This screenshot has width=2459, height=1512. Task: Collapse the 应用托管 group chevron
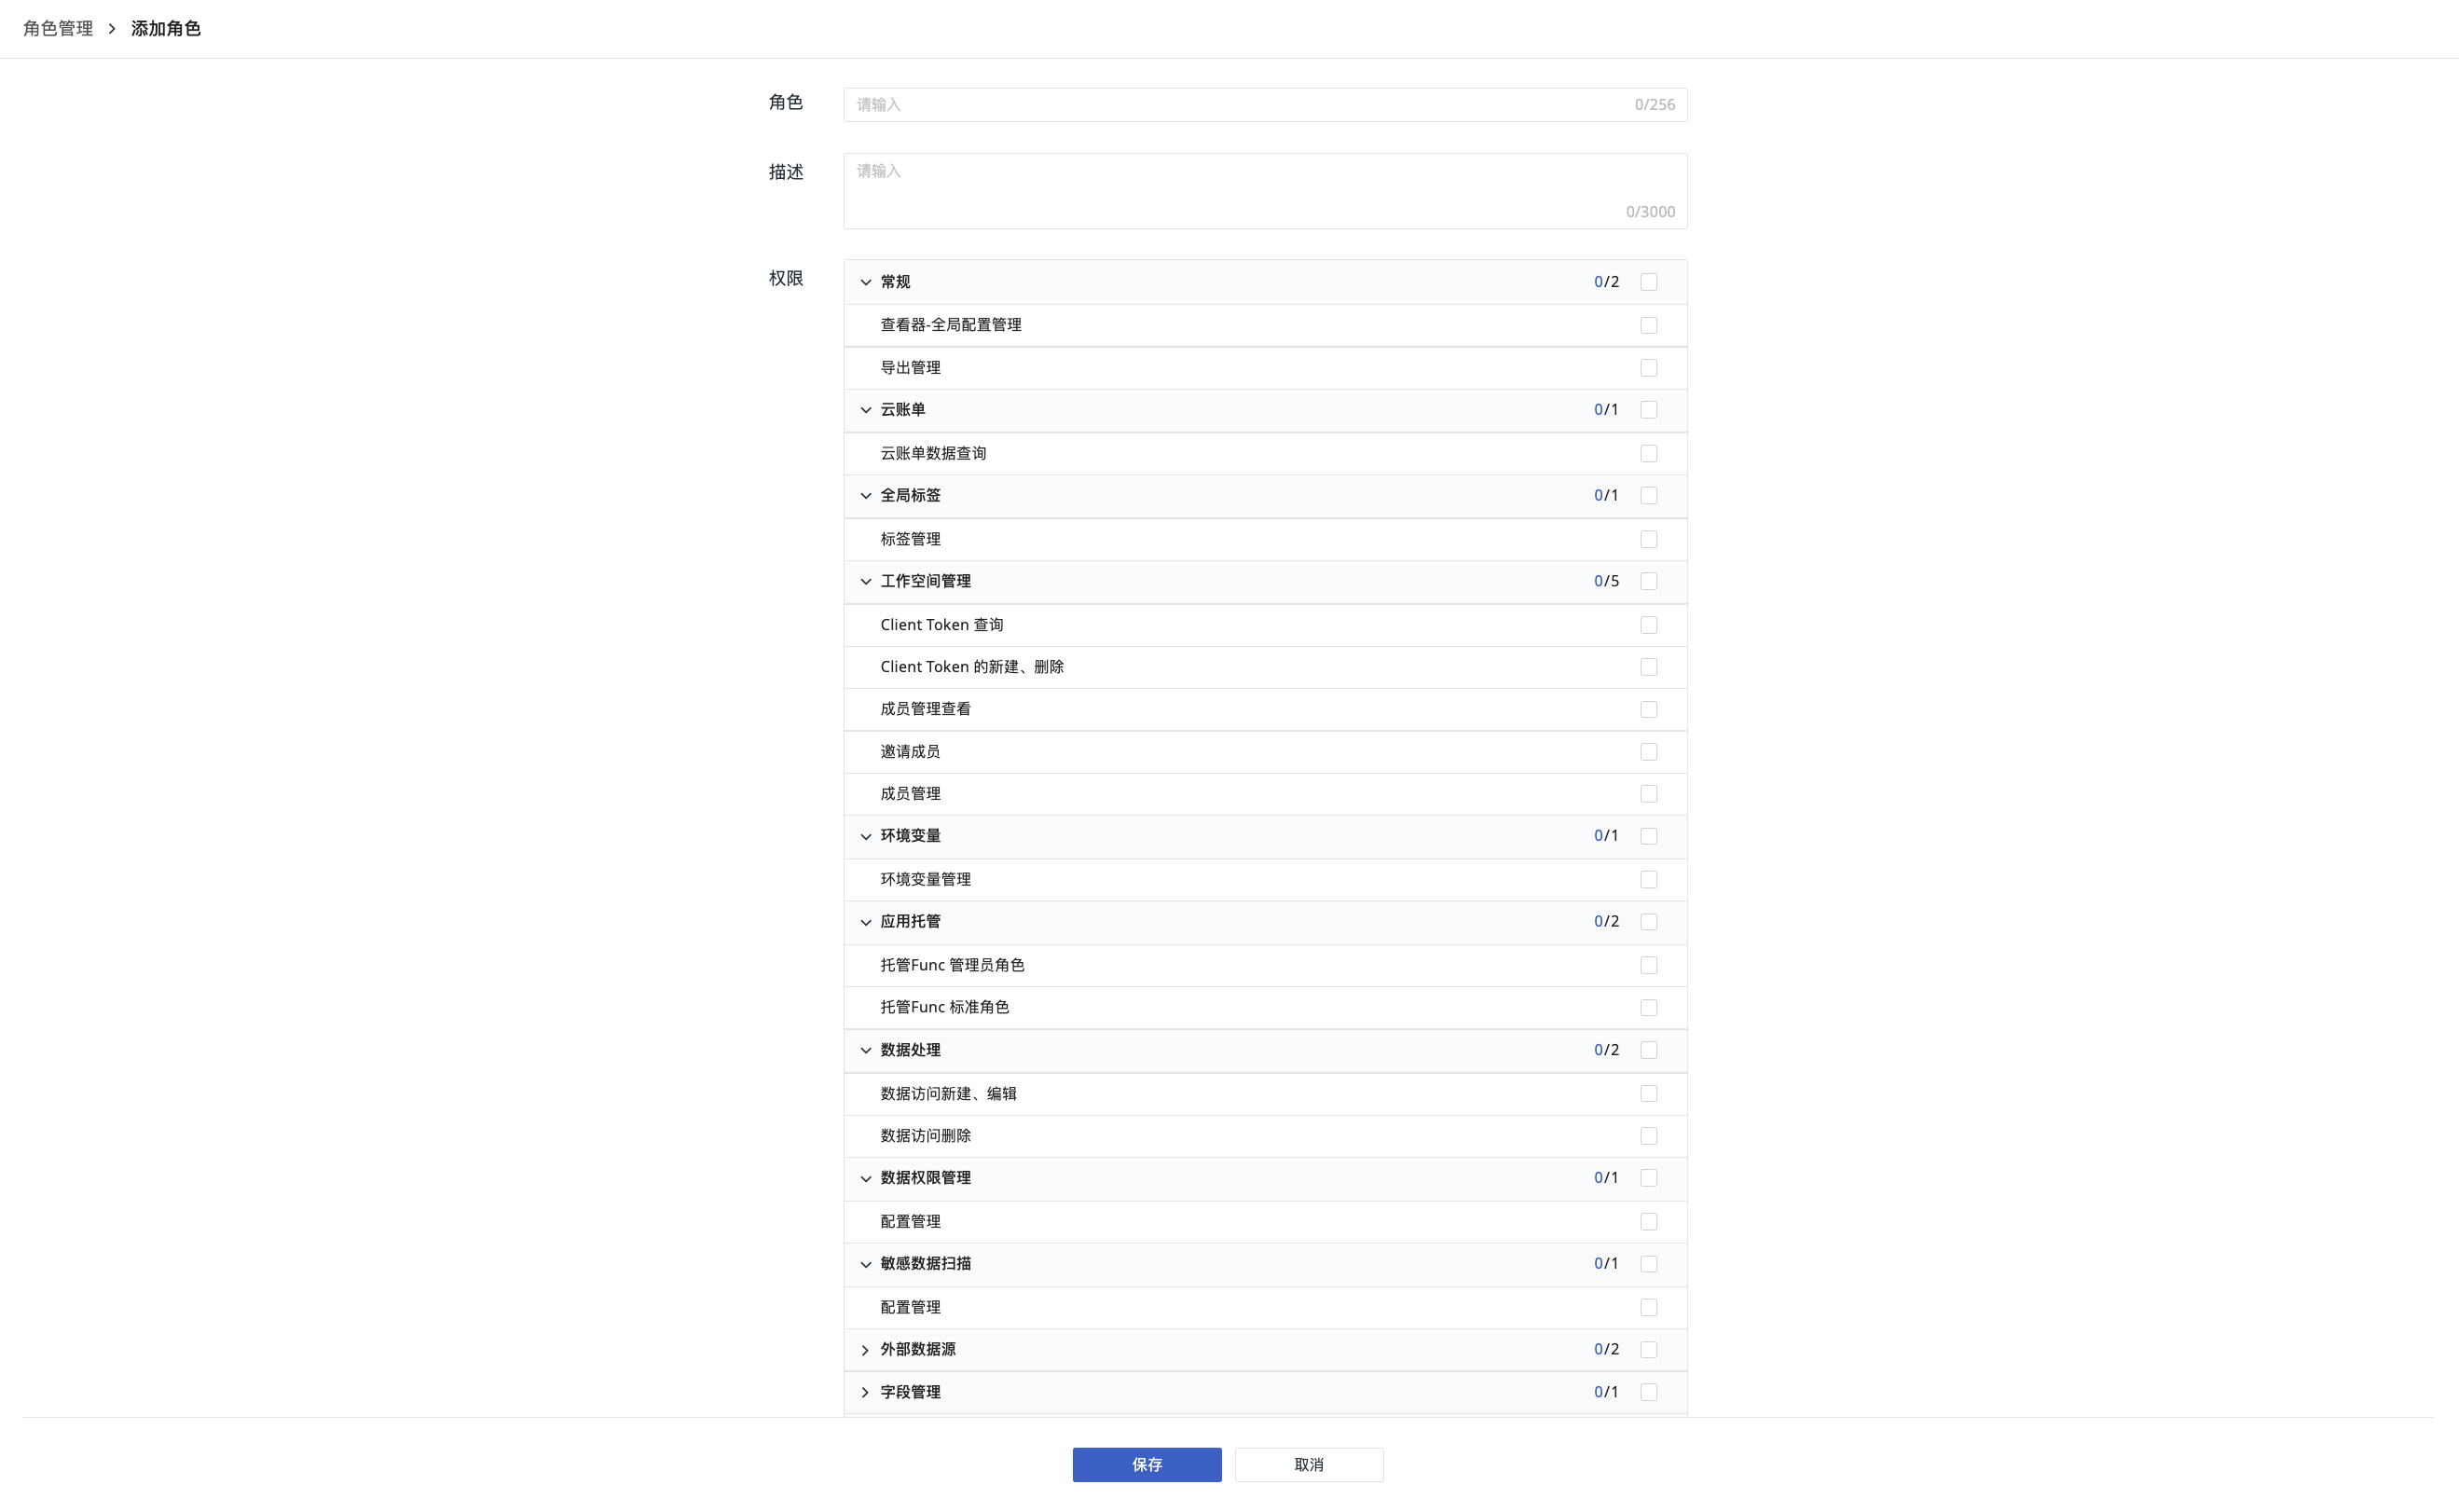(866, 922)
